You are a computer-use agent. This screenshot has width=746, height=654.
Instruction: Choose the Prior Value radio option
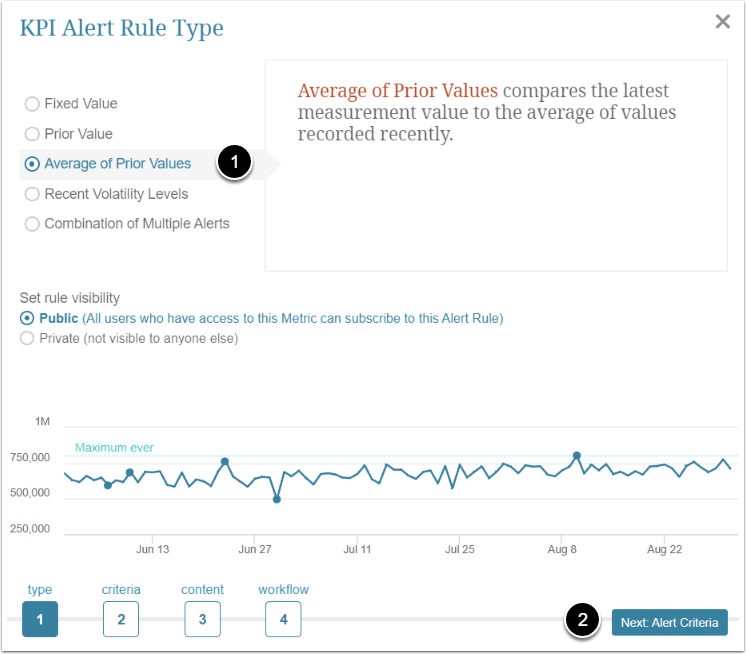coord(33,134)
